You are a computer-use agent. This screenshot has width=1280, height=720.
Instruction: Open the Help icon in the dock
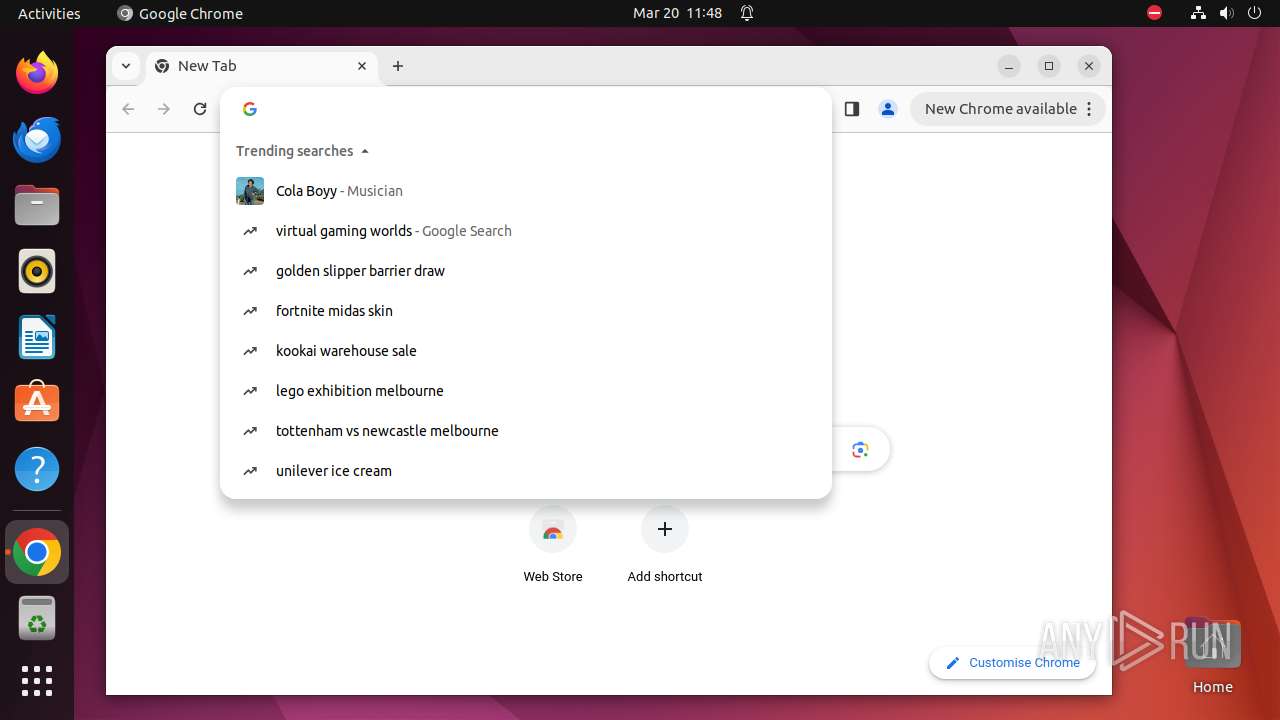(x=37, y=469)
